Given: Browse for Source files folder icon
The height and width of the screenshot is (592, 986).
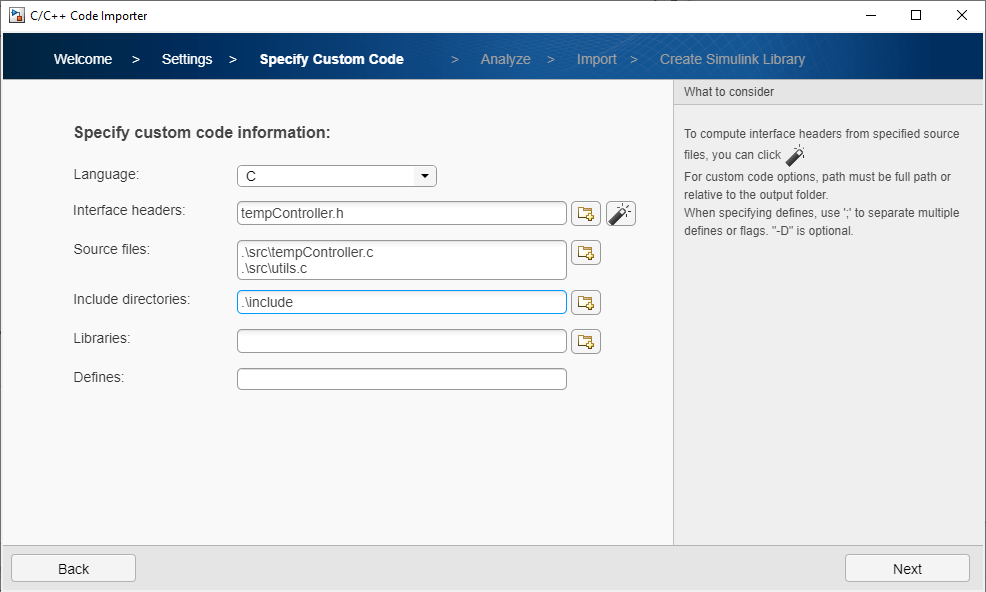Looking at the screenshot, I should [x=586, y=253].
